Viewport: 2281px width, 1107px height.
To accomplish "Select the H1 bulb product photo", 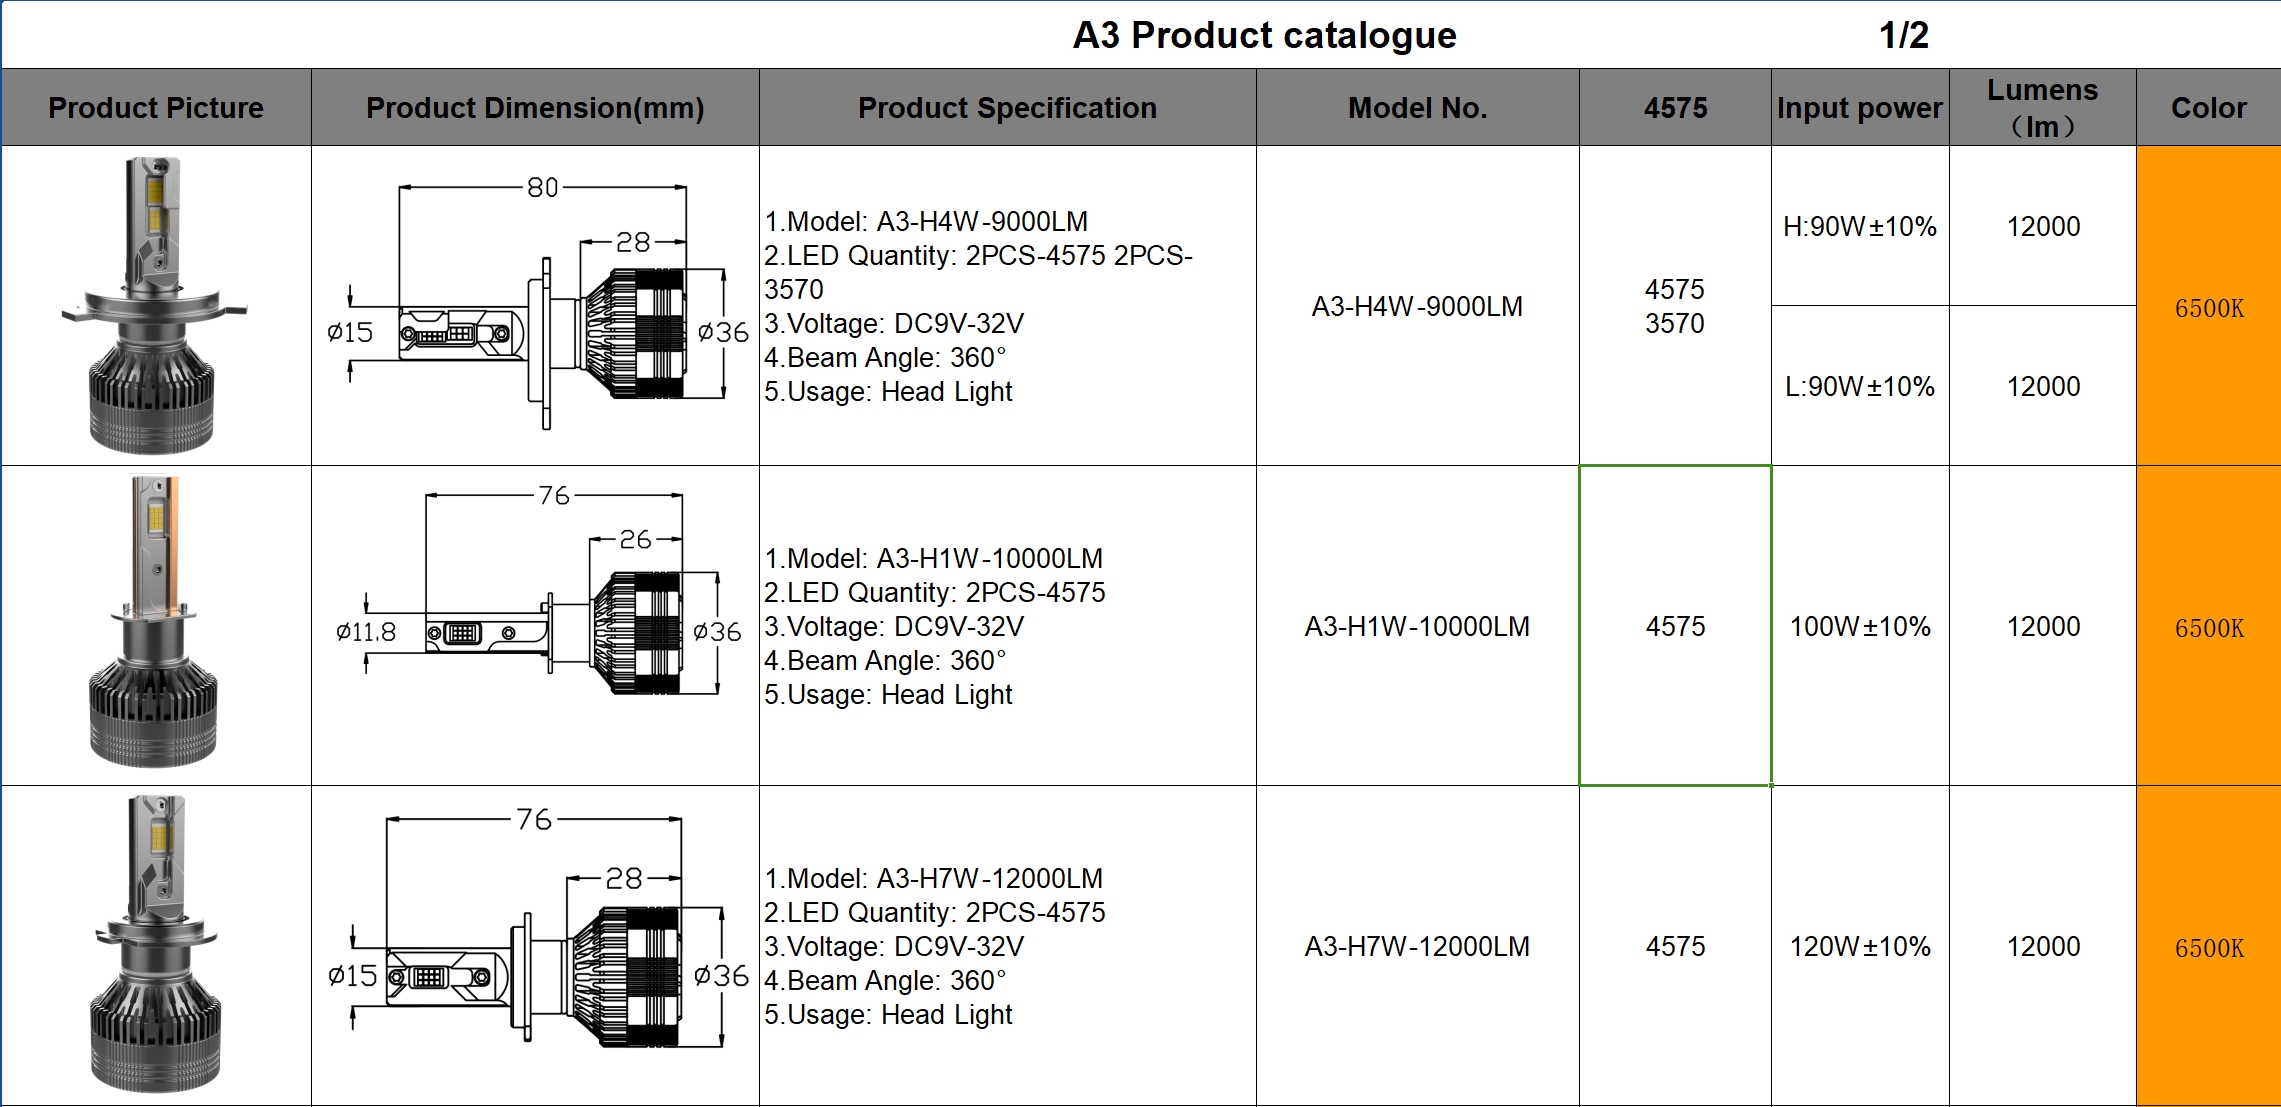I will point(153,624).
